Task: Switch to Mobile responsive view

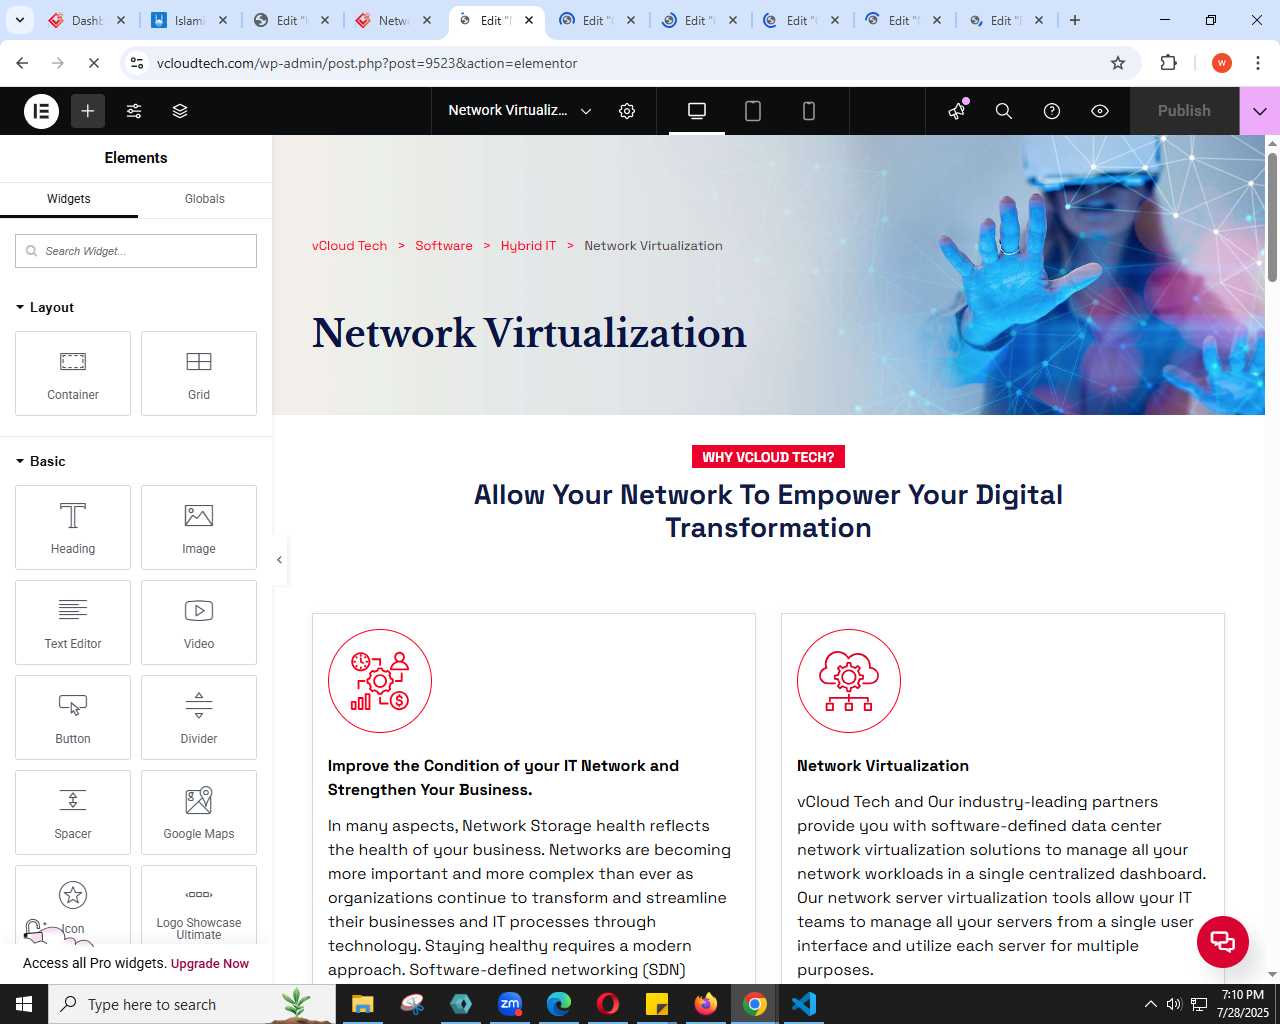Action: coord(809,111)
